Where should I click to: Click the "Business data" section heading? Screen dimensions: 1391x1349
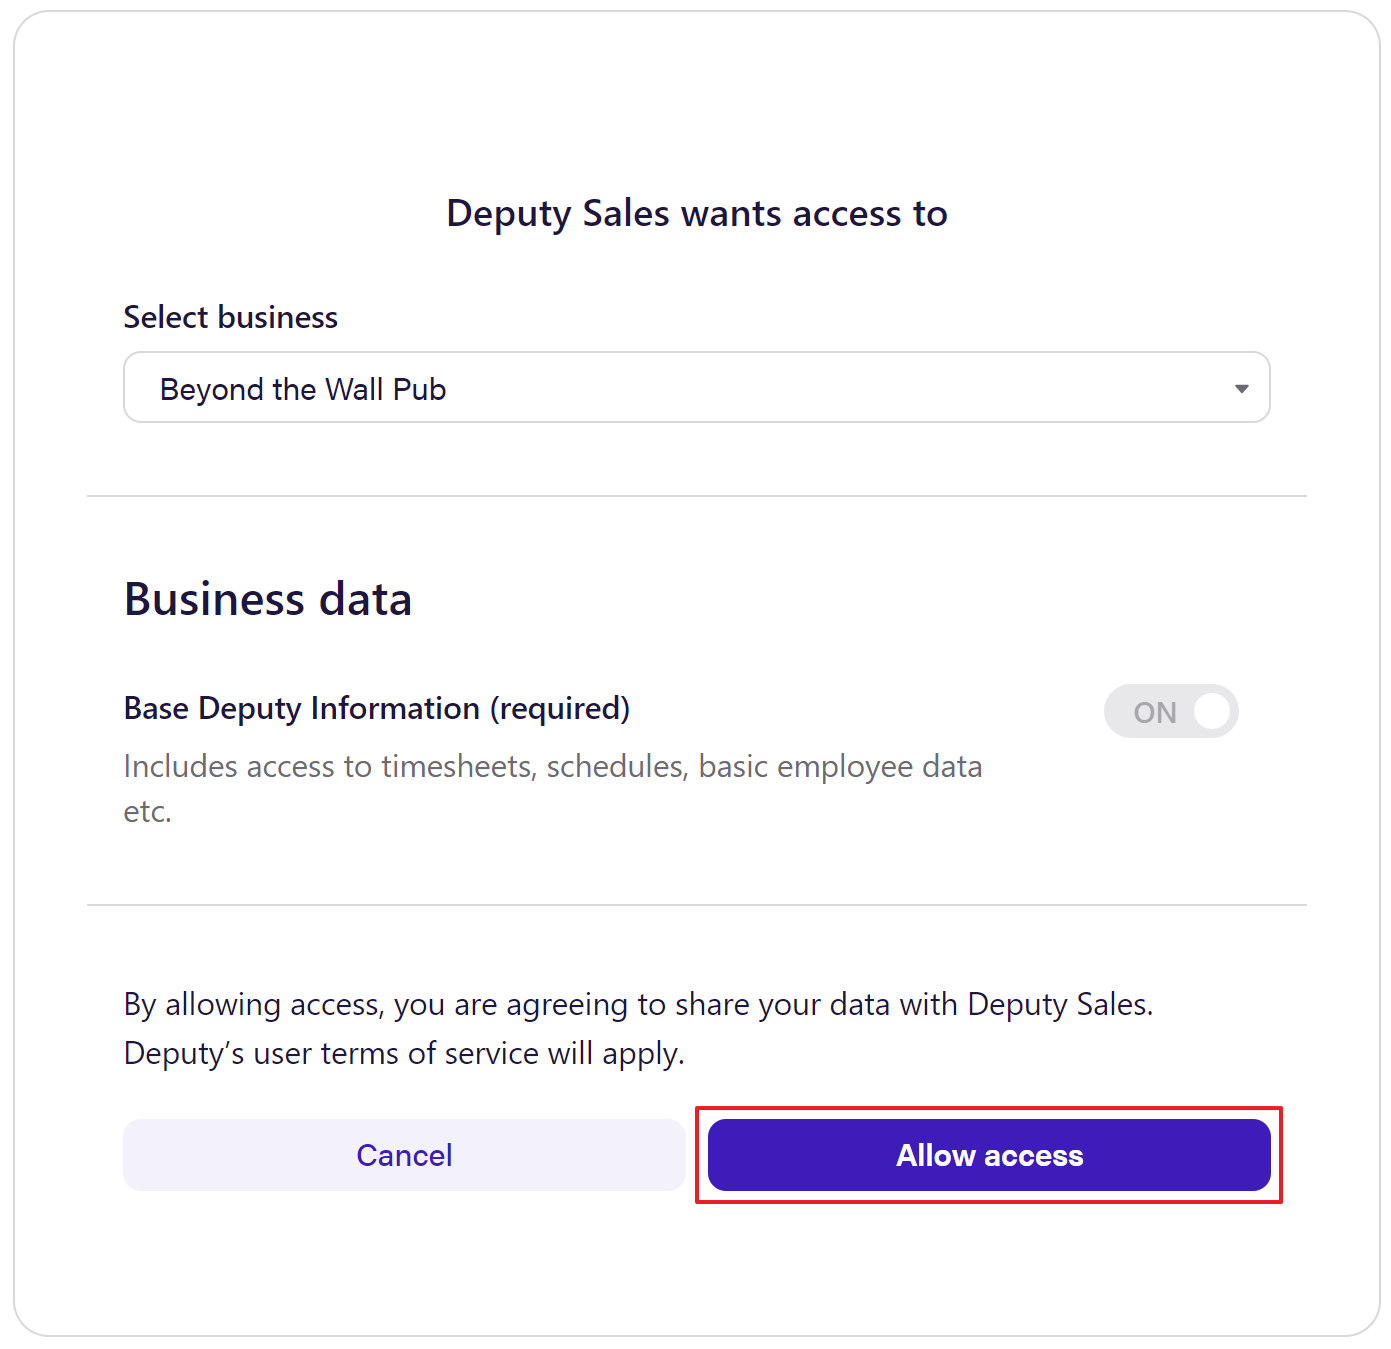(x=267, y=599)
